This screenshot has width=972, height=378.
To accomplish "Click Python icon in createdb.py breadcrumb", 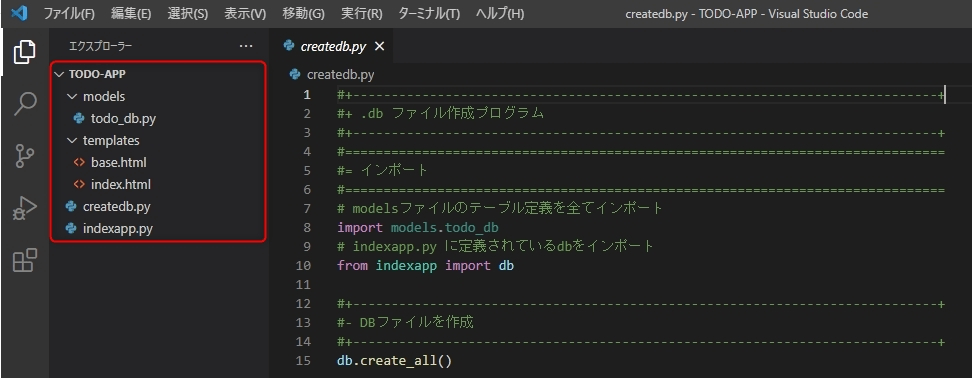I will click(x=295, y=75).
